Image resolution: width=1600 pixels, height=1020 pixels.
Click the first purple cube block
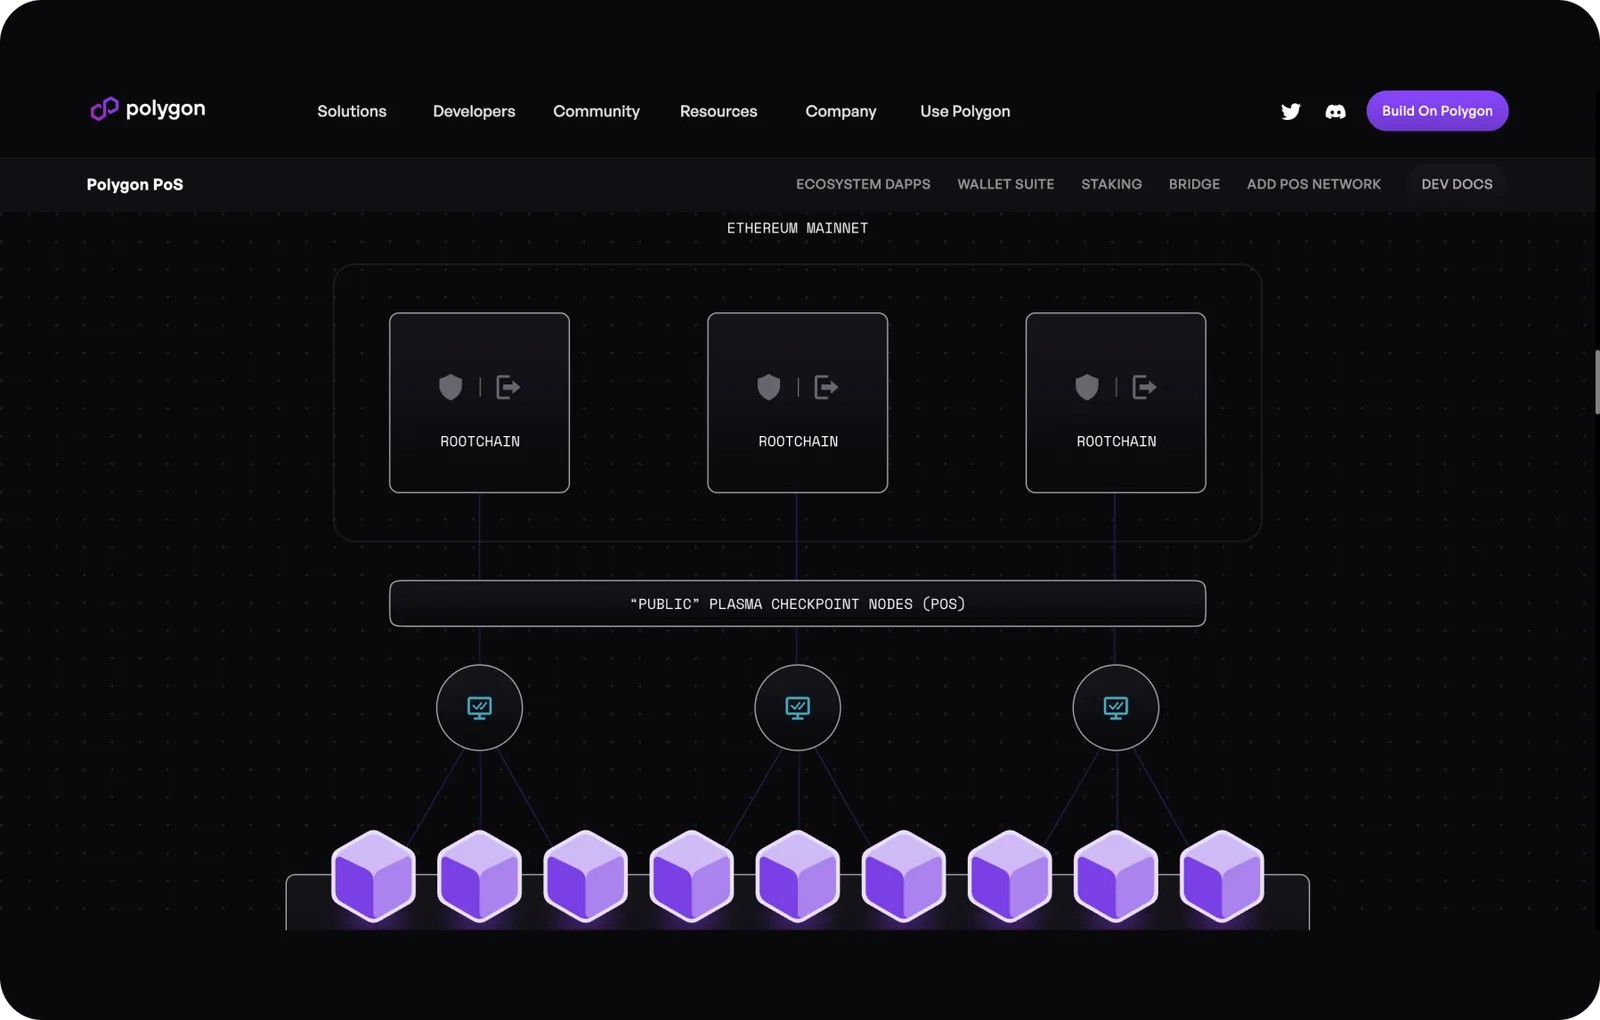pos(373,876)
